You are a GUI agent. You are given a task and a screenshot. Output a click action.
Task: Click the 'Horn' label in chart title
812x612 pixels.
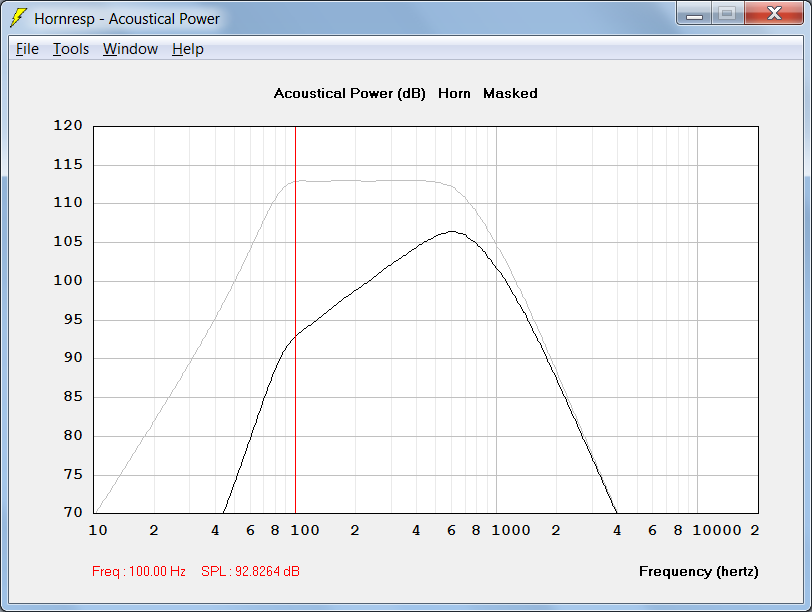(x=454, y=93)
